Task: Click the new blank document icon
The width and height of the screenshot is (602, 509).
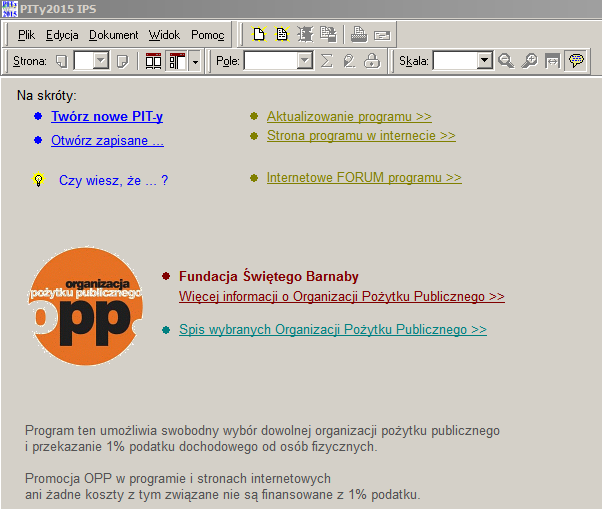Action: click(x=259, y=35)
